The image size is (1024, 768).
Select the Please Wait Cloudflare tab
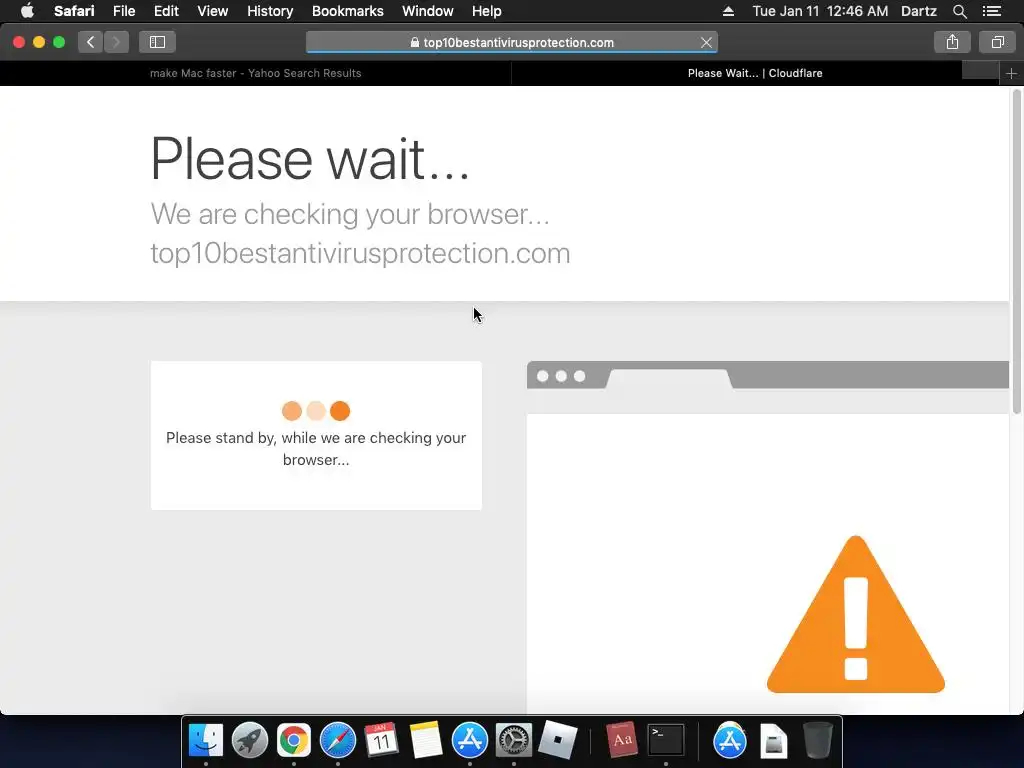754,73
